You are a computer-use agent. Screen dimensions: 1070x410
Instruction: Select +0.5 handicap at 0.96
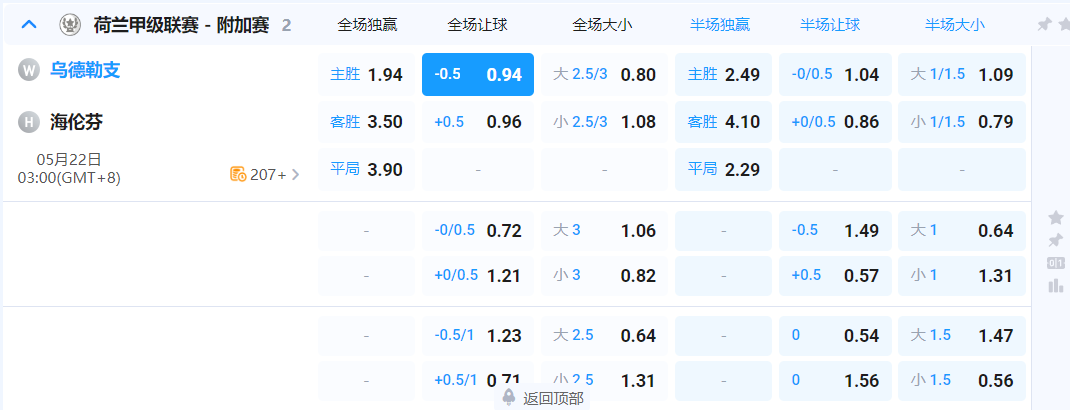click(x=478, y=122)
